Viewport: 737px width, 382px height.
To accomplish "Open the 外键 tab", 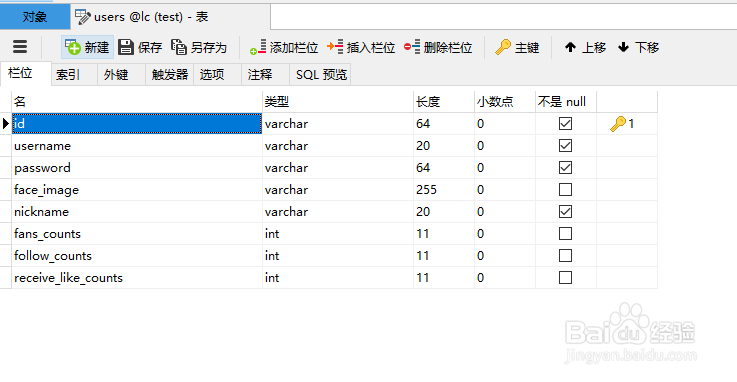I will (121, 74).
